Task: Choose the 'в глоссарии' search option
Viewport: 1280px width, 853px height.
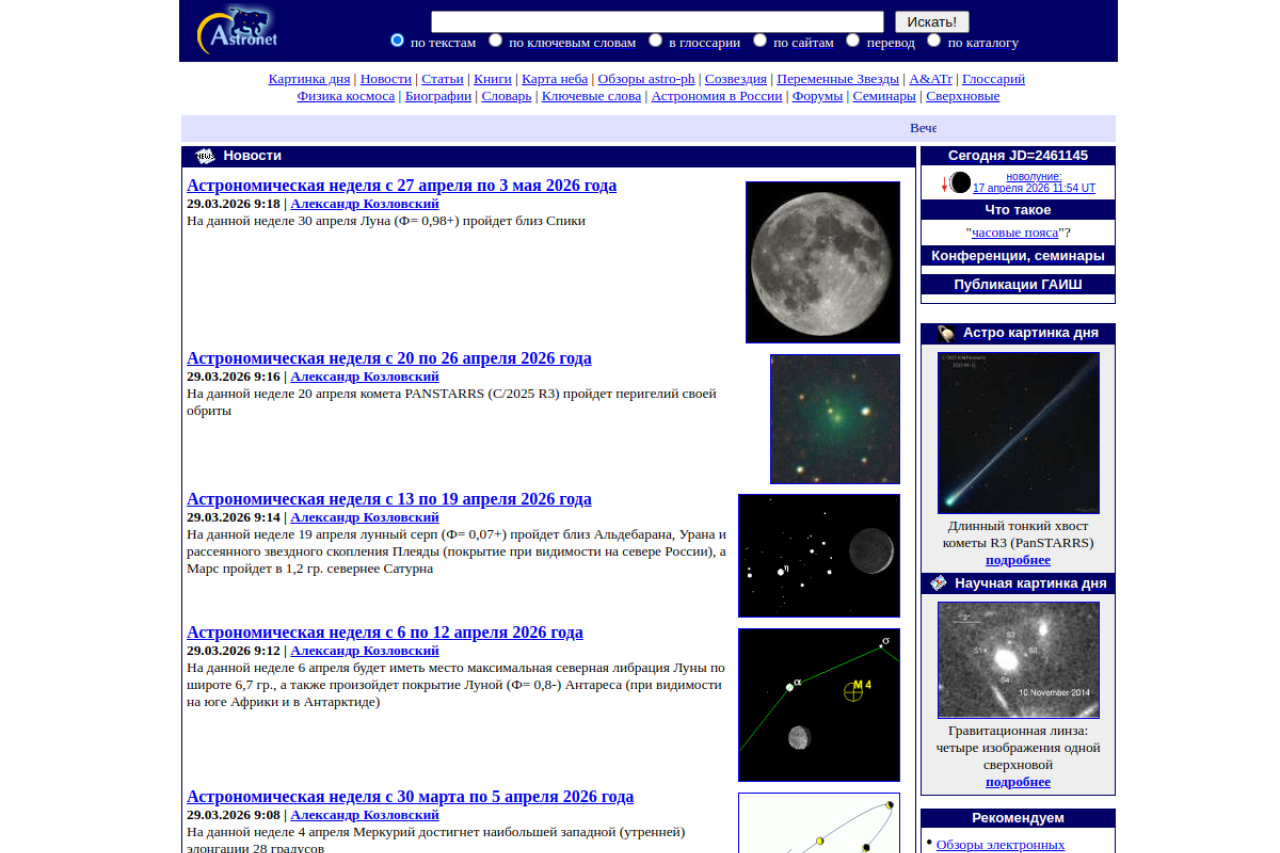Action: (x=655, y=41)
